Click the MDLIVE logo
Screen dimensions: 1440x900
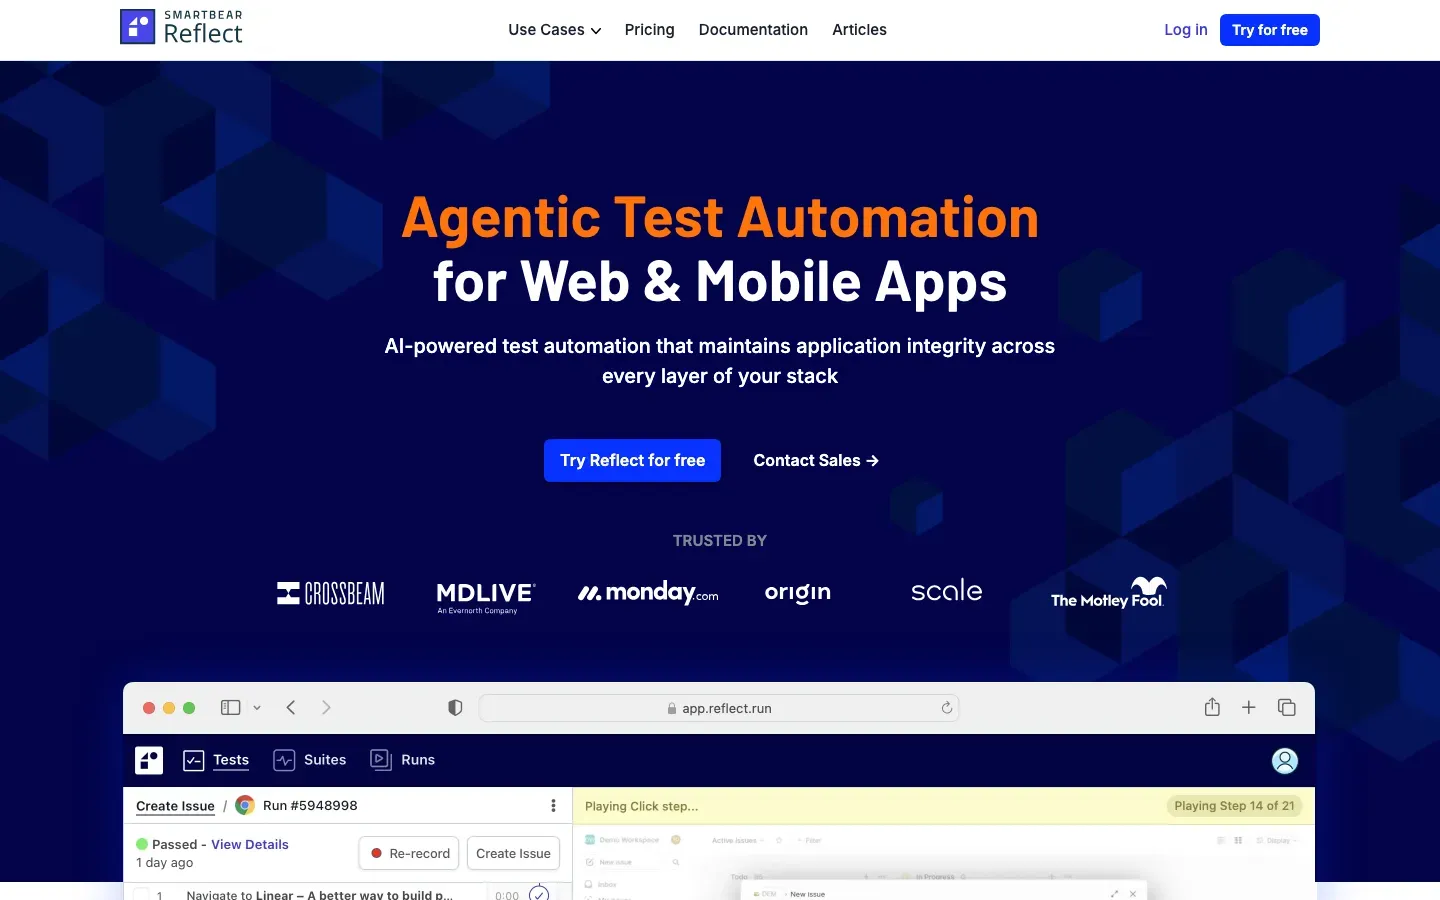(x=486, y=596)
